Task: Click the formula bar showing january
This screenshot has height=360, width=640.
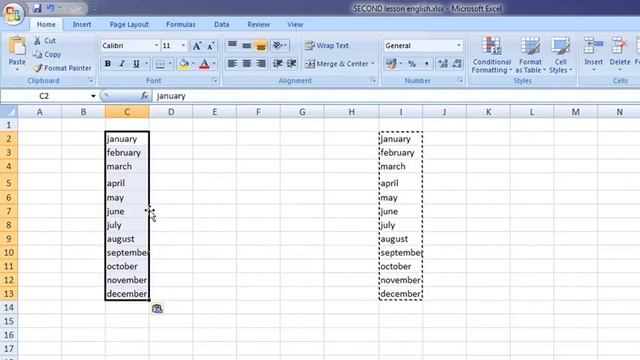Action: [396, 96]
